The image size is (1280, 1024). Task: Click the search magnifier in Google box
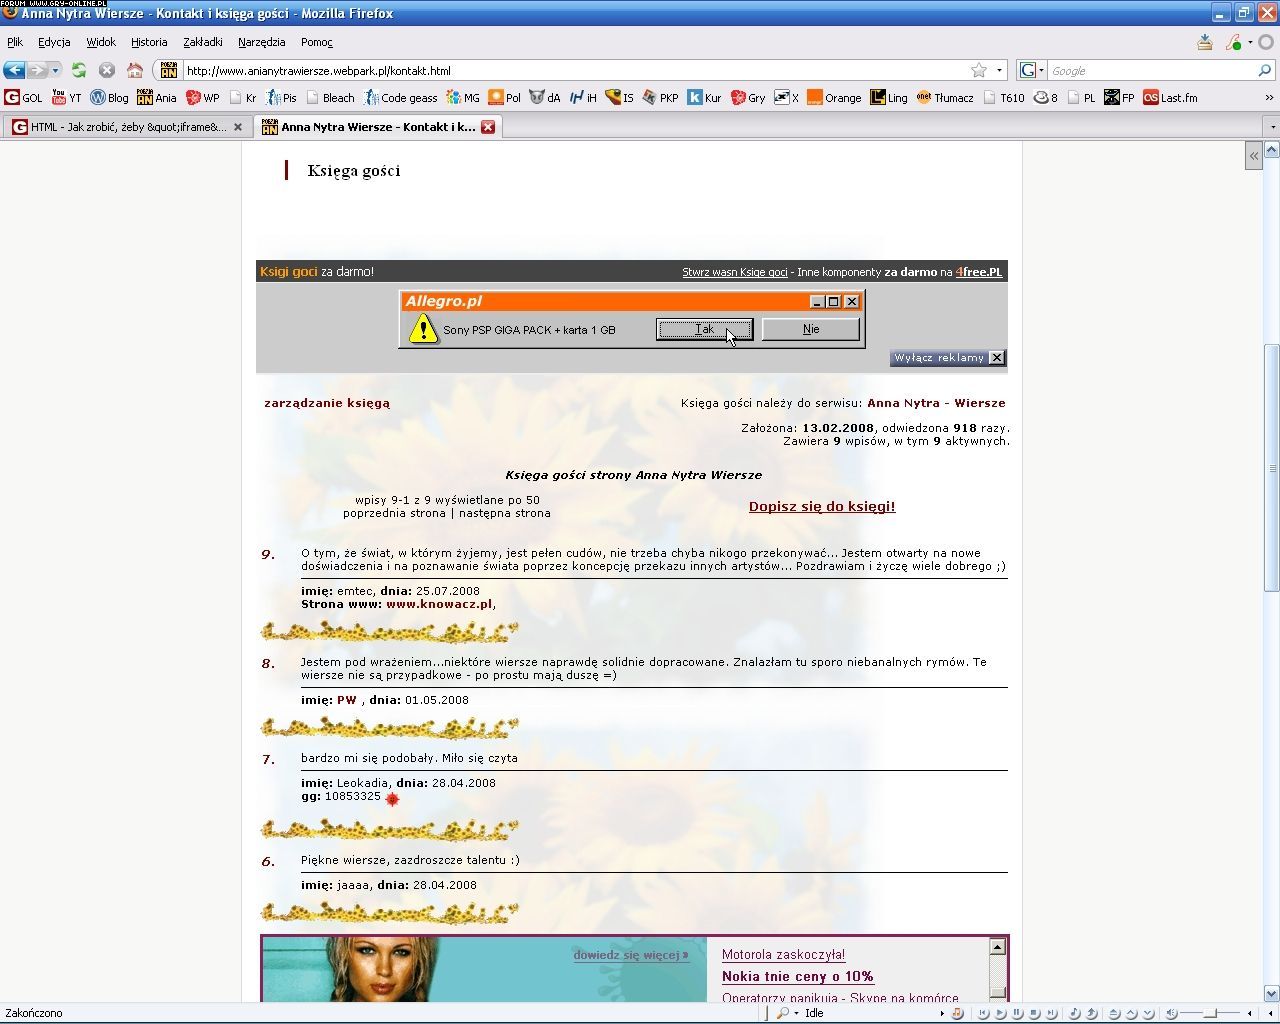click(1264, 70)
